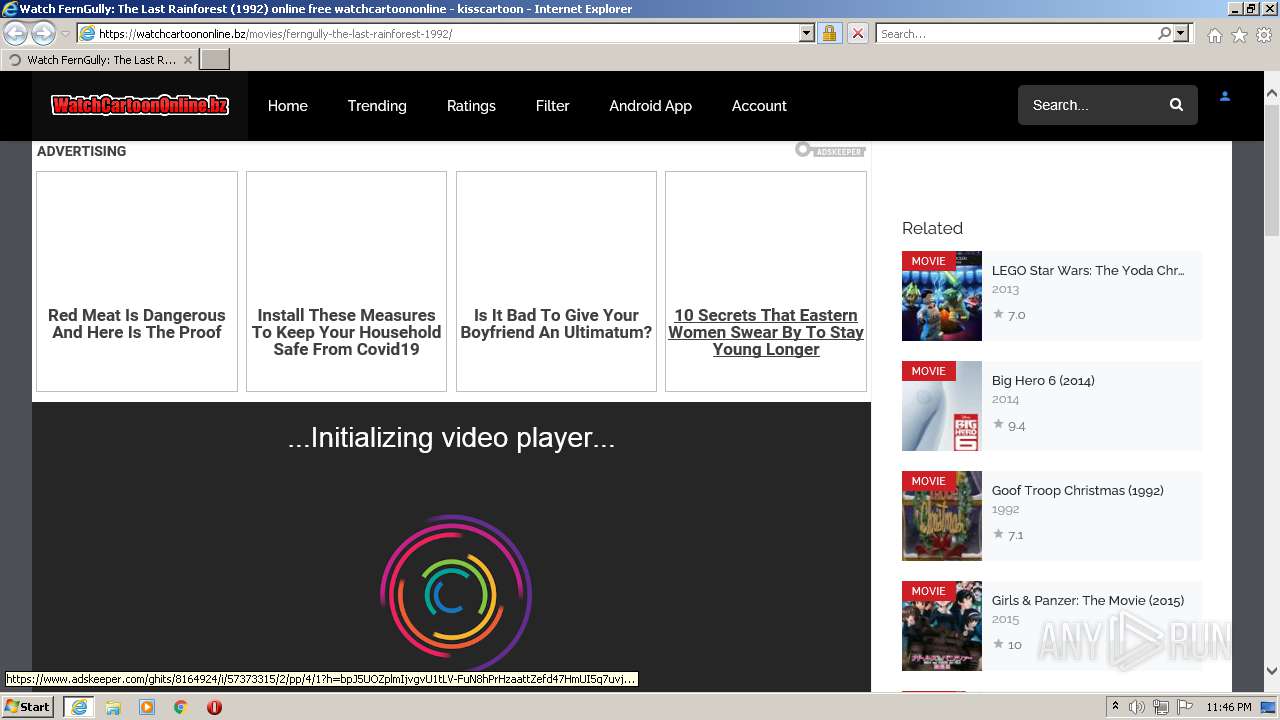Click the IE search magnifier icon

pyautogui.click(x=1164, y=33)
